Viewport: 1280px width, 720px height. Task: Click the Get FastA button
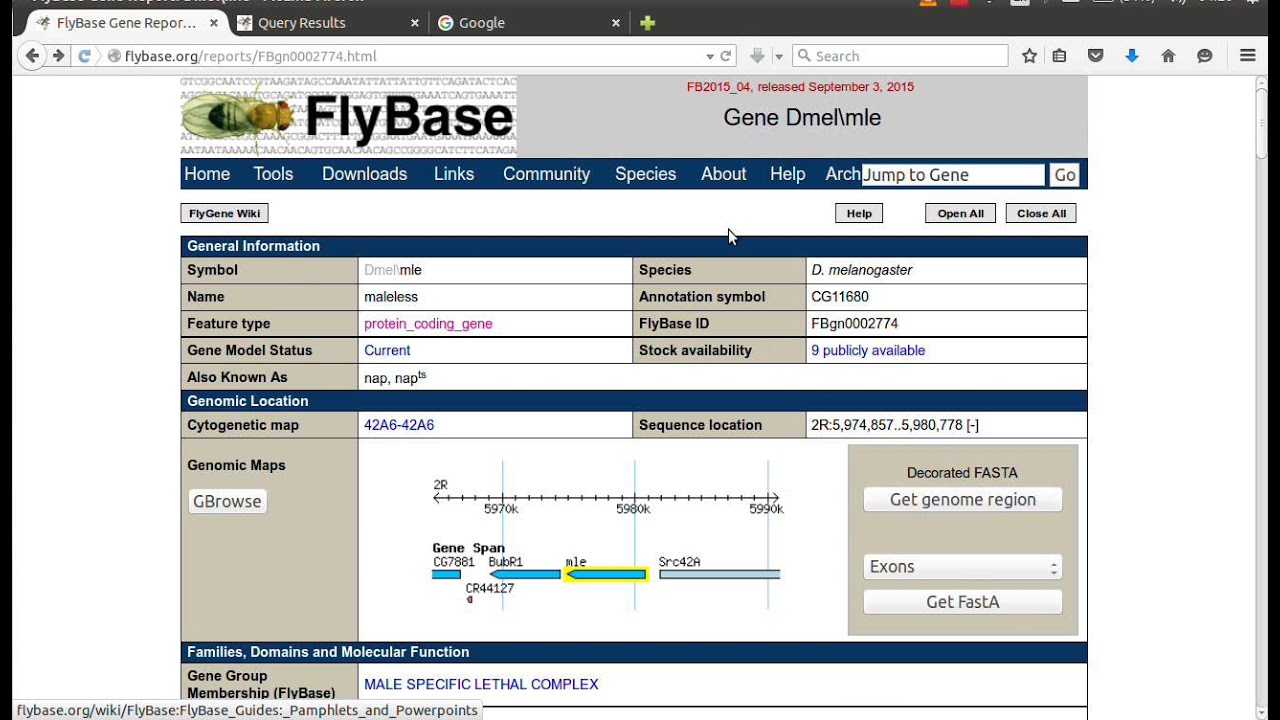click(x=963, y=602)
